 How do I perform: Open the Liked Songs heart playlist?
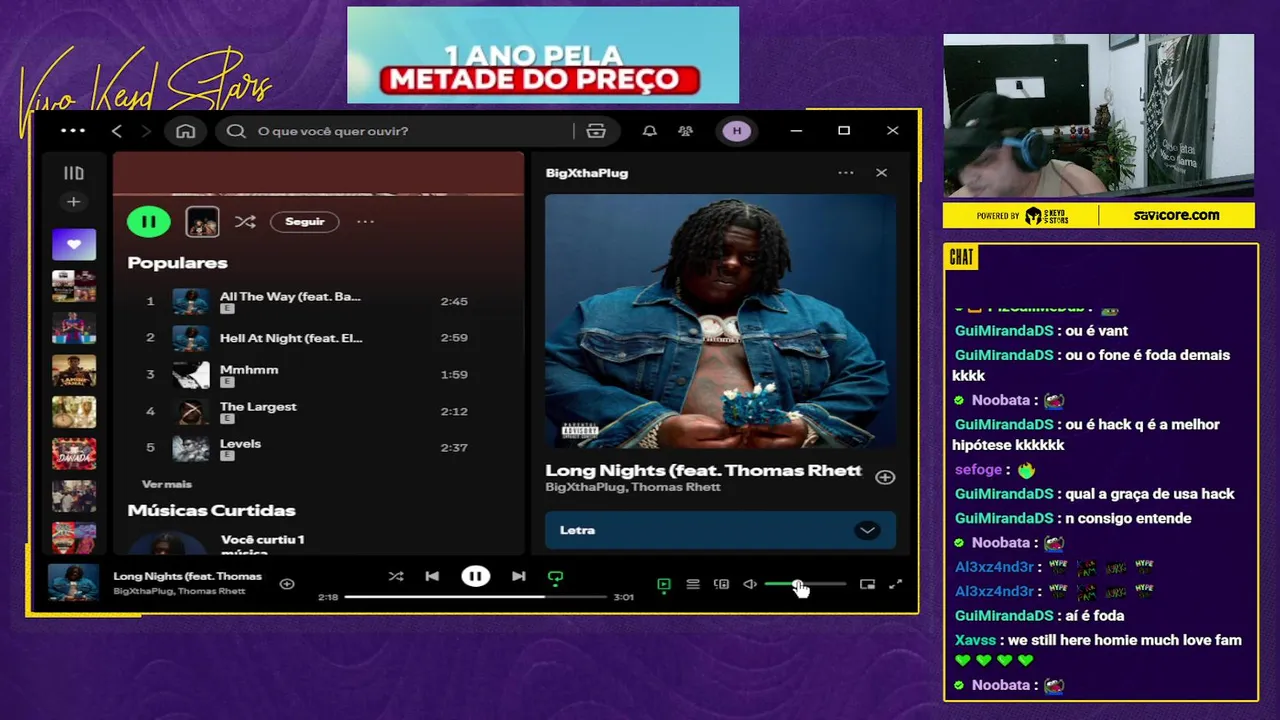pos(74,244)
